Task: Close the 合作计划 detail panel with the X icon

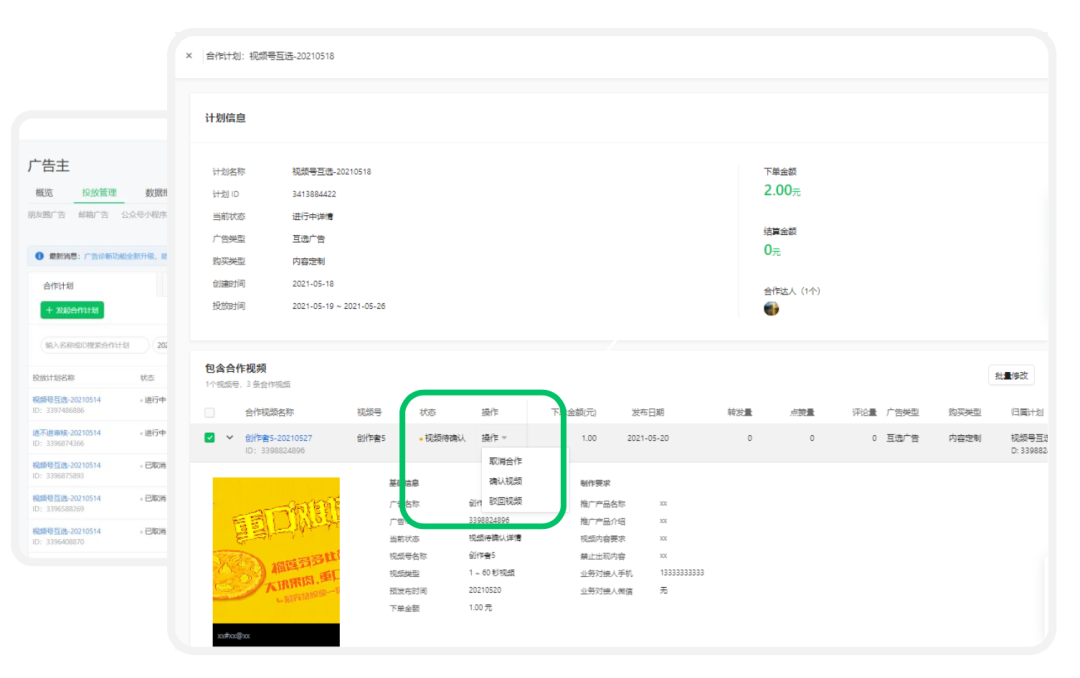Action: coord(189,56)
